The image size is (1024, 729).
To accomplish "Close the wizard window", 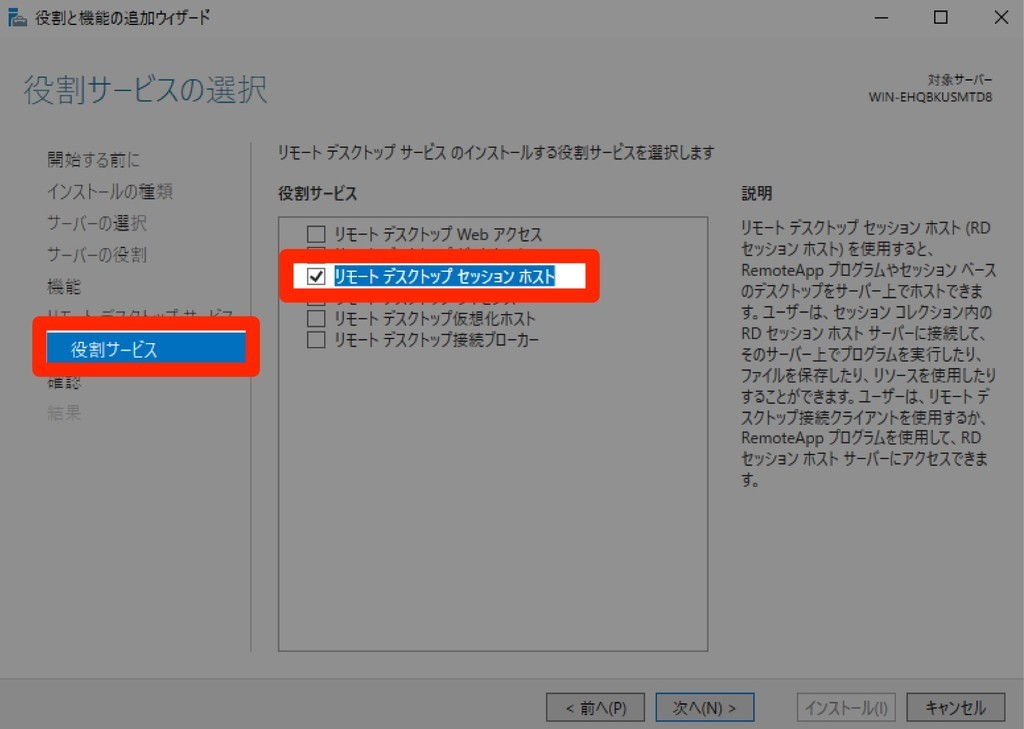I will coord(1001,18).
